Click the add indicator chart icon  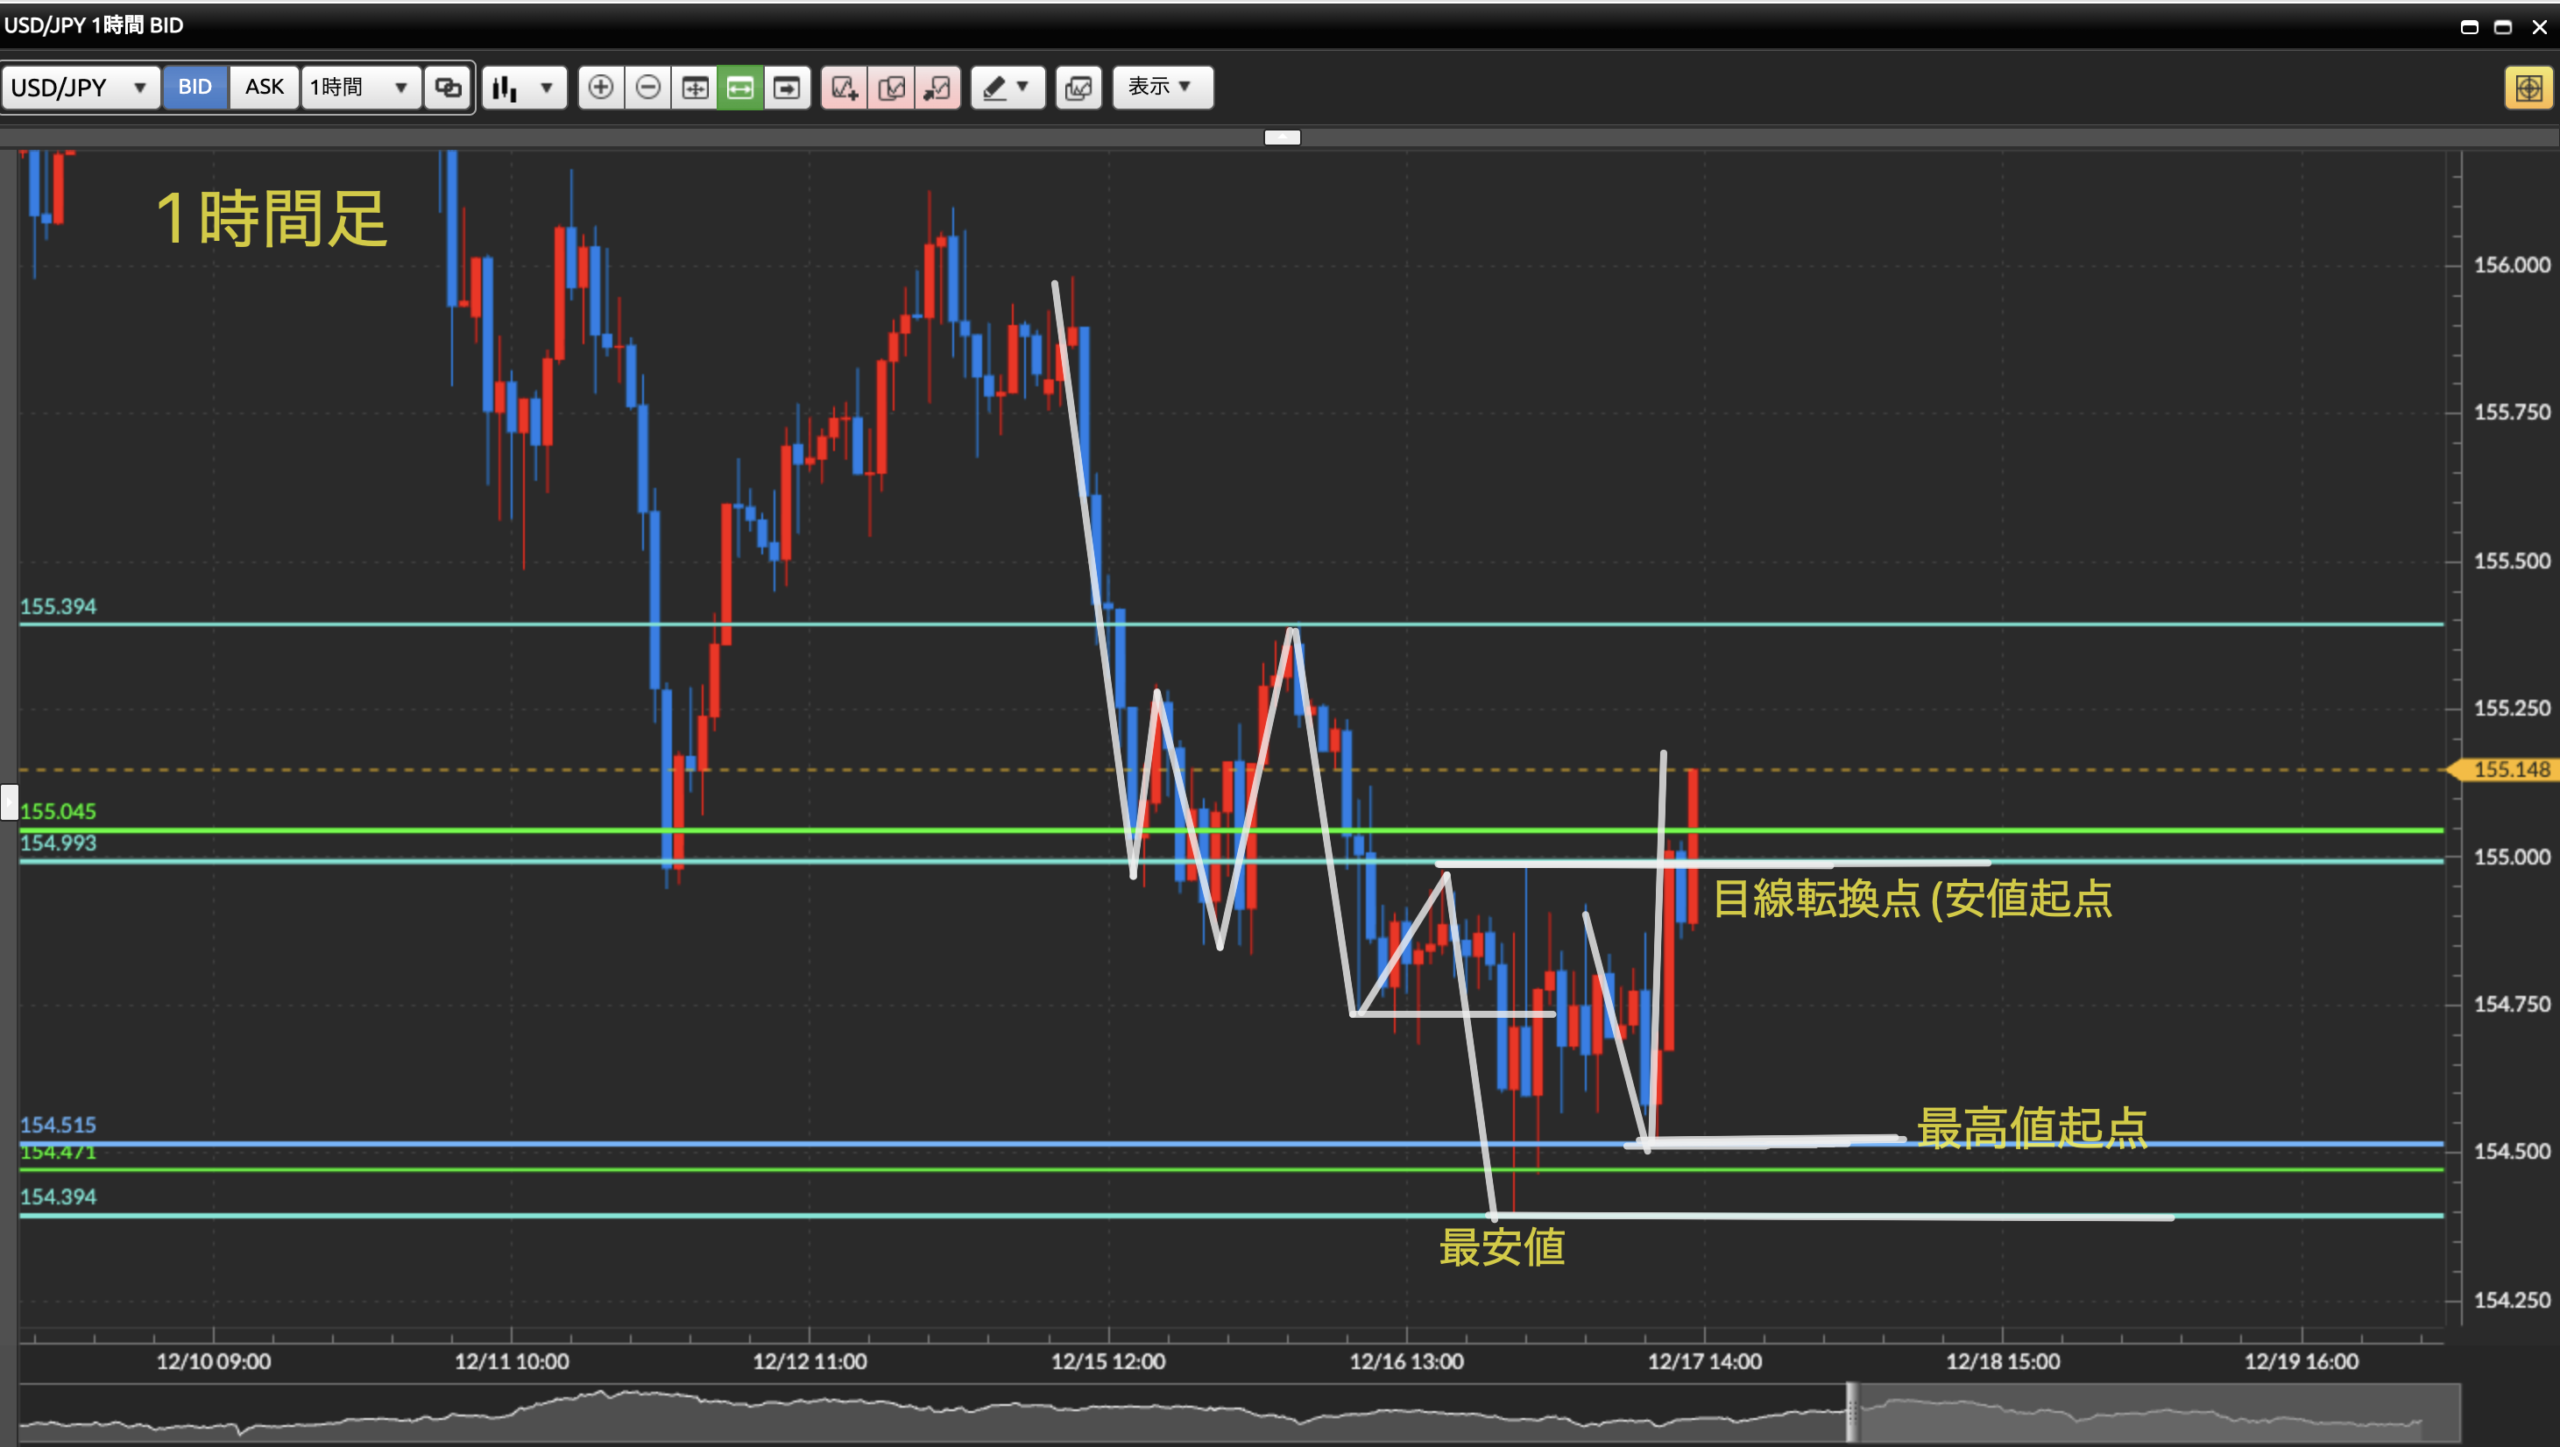[x=844, y=88]
